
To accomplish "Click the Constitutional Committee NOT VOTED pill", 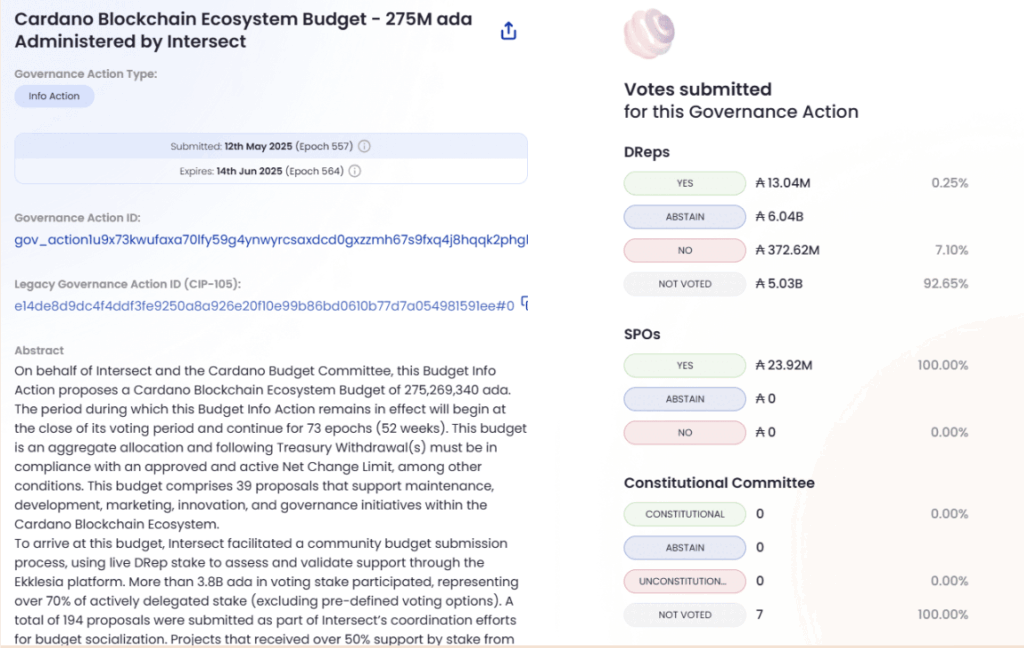I will click(x=684, y=615).
